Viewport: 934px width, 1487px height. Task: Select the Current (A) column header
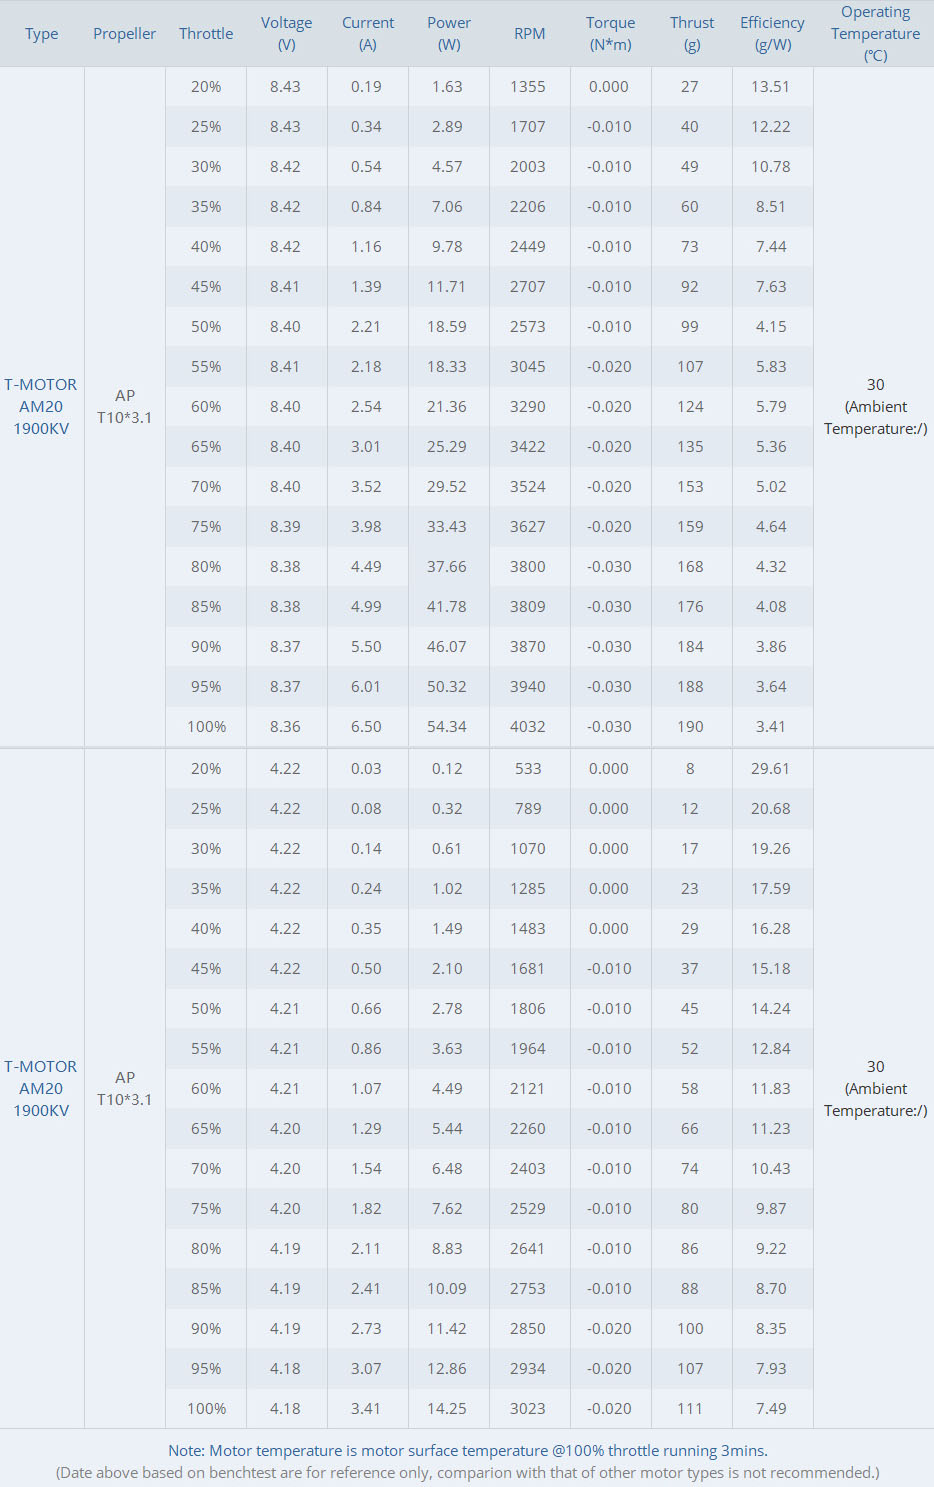point(368,34)
